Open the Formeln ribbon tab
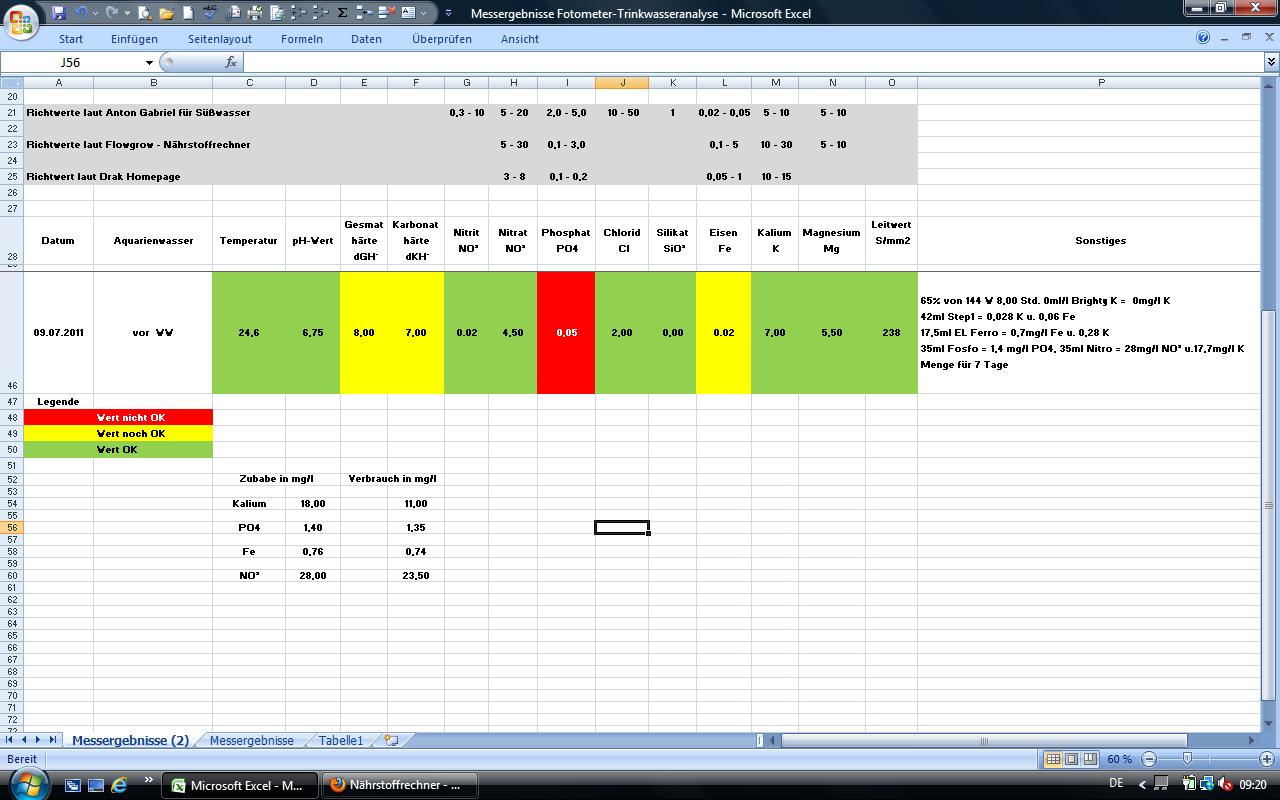1280x800 pixels. [301, 39]
